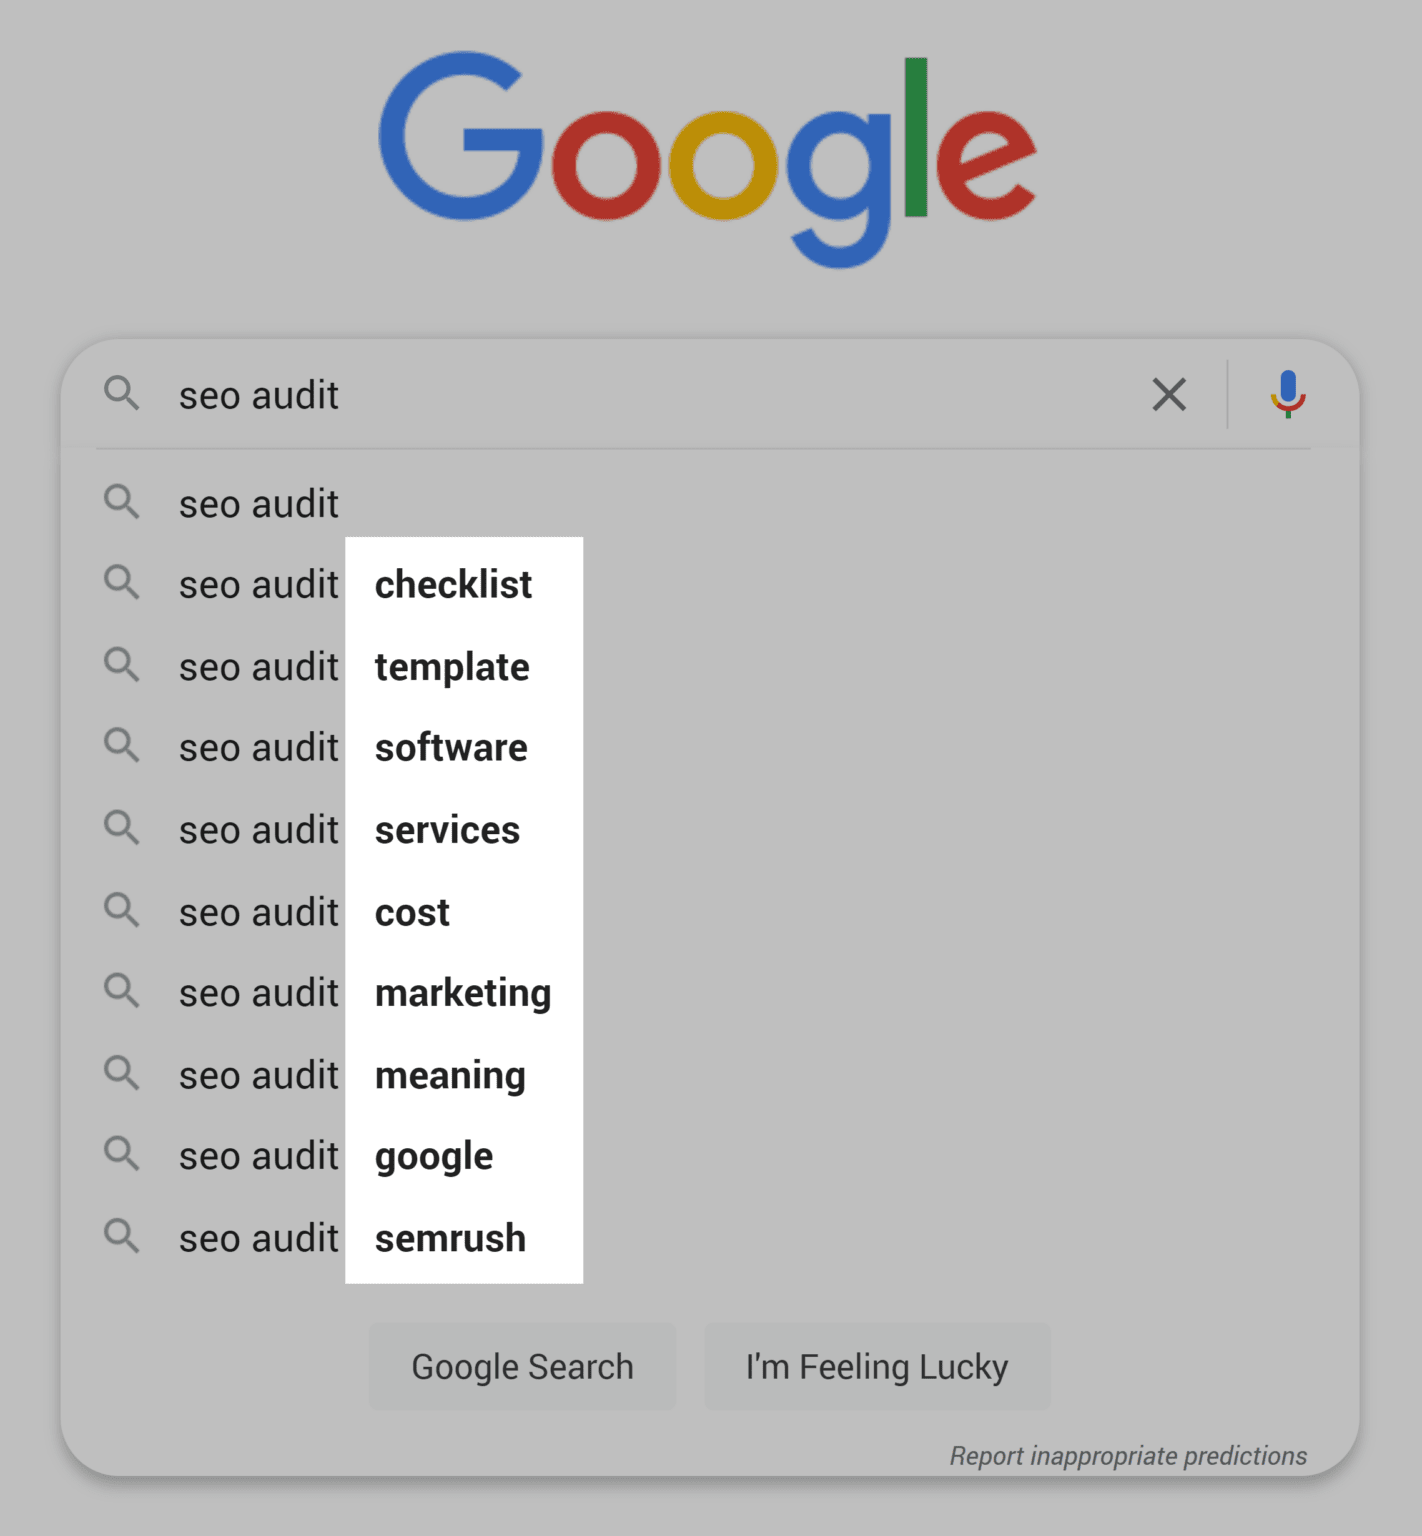1422x1536 pixels.
Task: Open 'Report inappropriate predictions' link
Action: click(1128, 1456)
